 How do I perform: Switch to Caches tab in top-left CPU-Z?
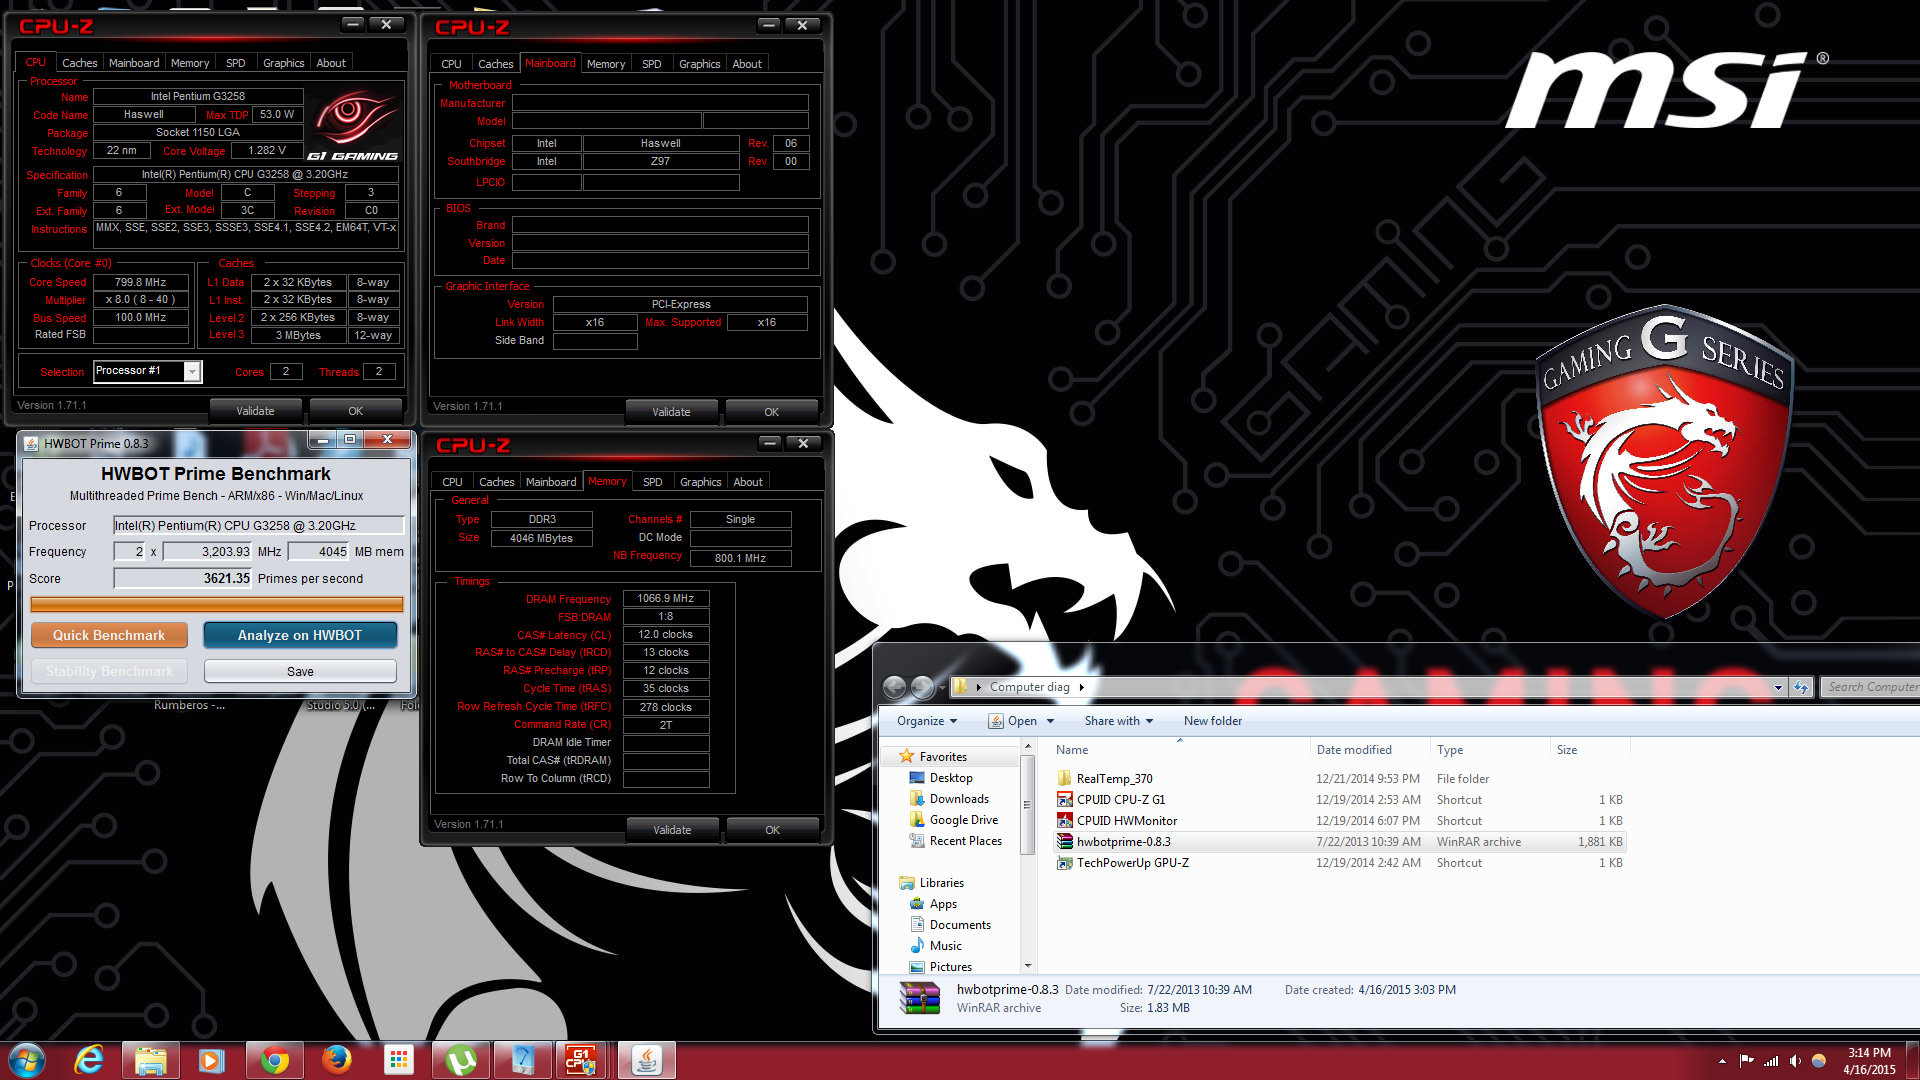click(79, 63)
